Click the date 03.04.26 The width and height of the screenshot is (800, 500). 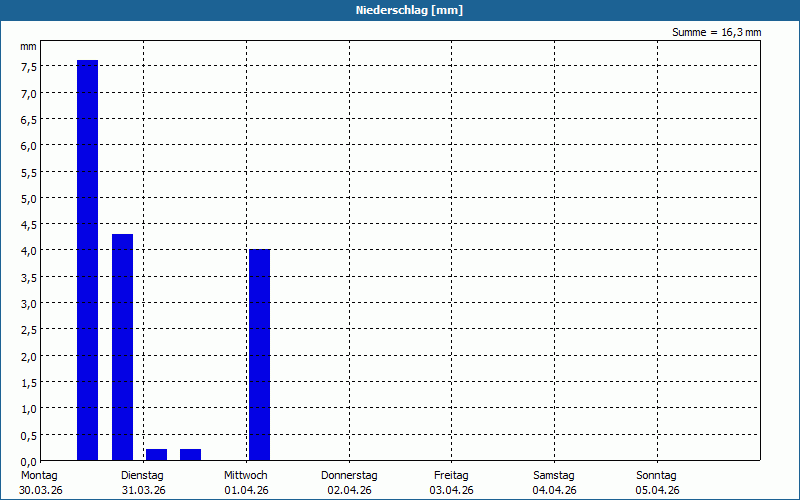(x=452, y=490)
